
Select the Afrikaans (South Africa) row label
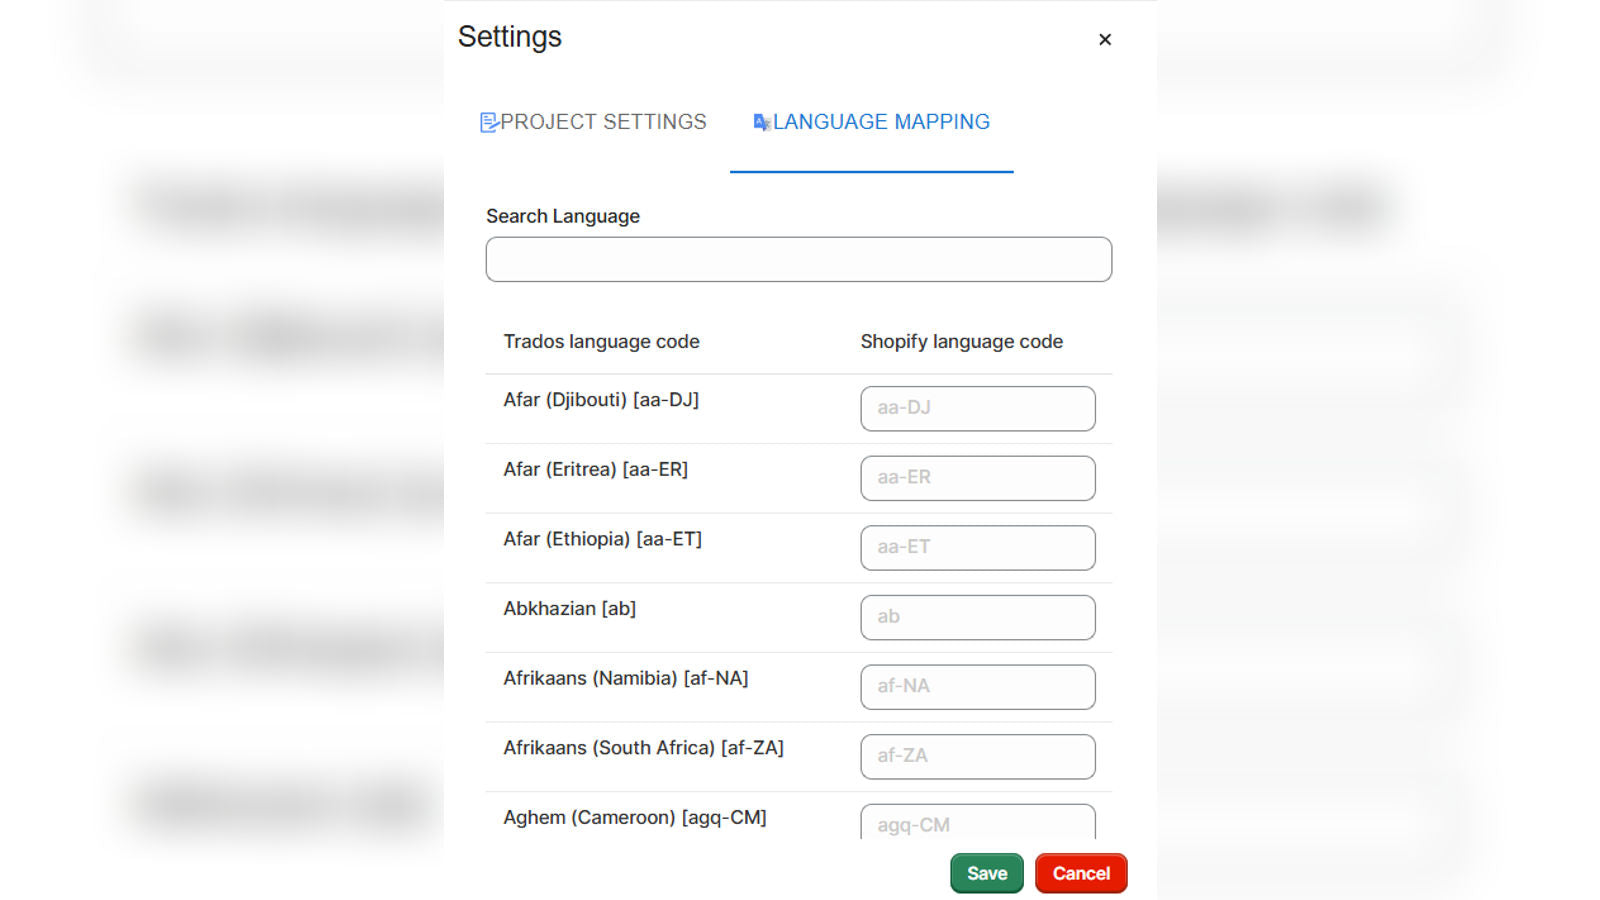click(643, 748)
